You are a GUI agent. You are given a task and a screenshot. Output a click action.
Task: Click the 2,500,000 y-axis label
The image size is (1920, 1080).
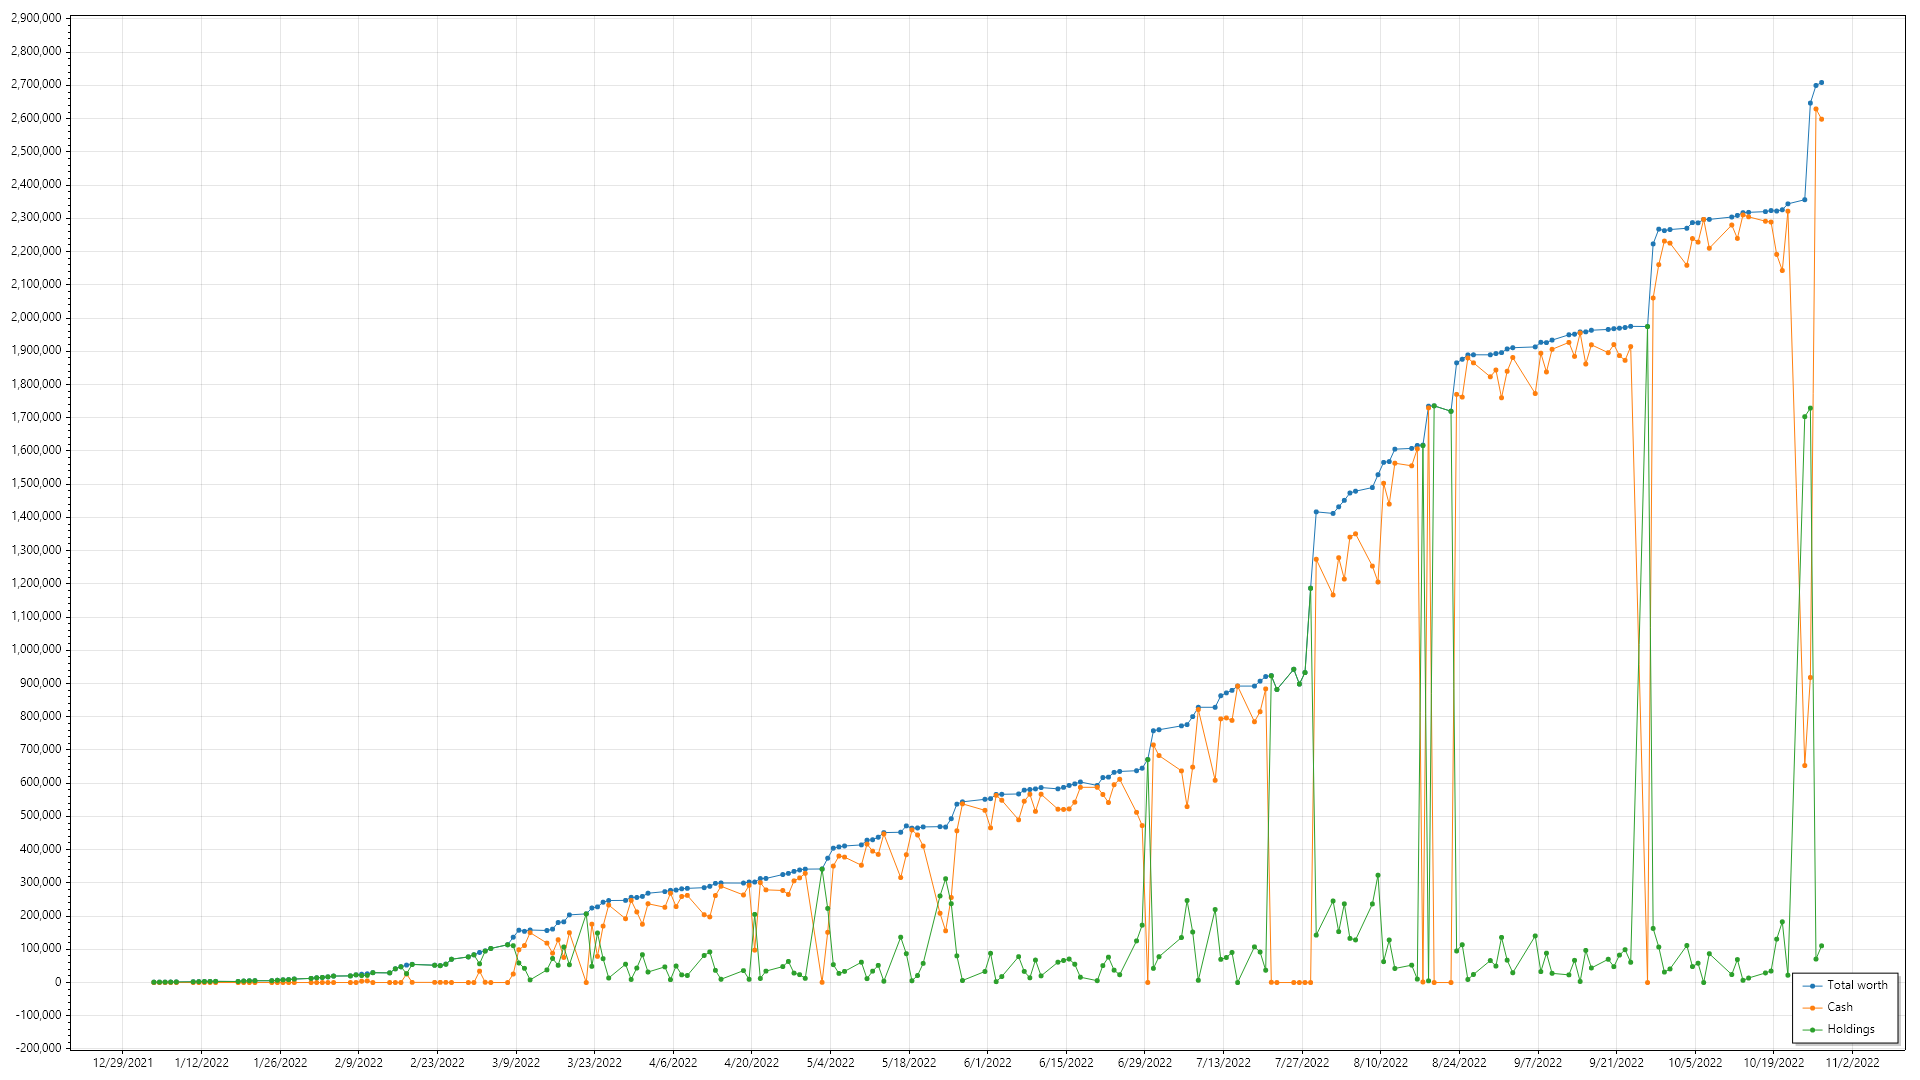pyautogui.click(x=35, y=151)
